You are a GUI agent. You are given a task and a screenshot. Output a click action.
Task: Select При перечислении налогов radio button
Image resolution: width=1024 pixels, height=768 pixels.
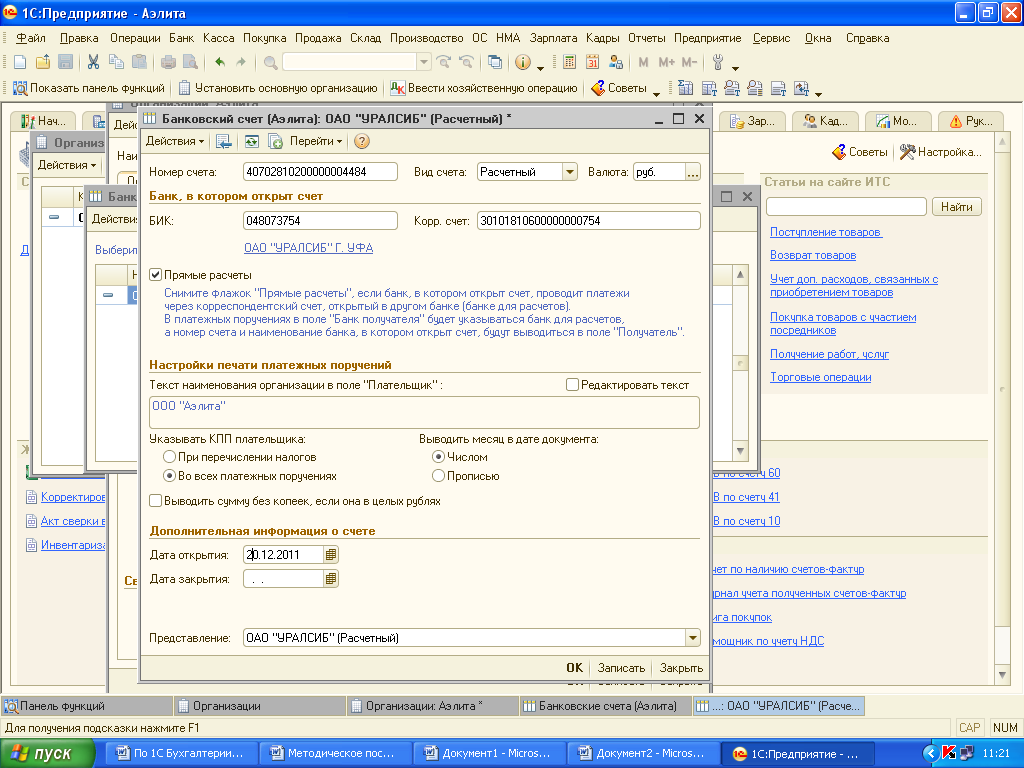click(x=170, y=456)
